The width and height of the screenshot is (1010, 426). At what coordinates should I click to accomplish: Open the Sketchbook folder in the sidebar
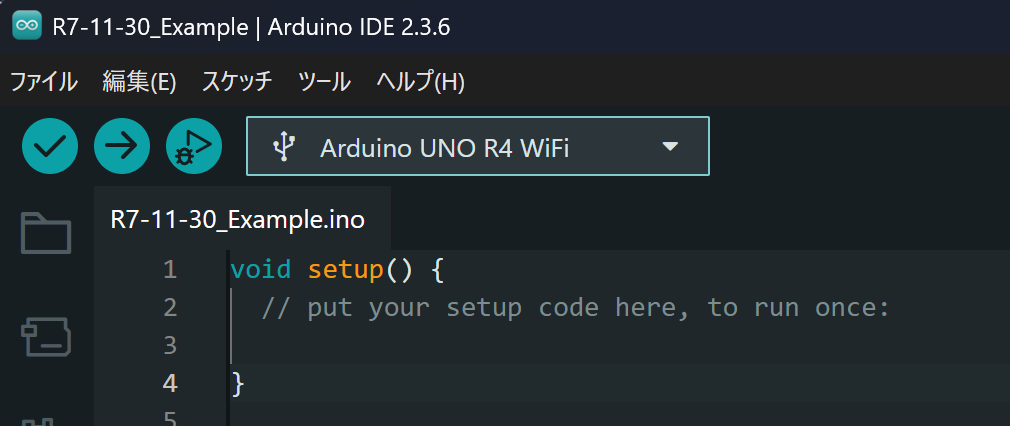[46, 233]
